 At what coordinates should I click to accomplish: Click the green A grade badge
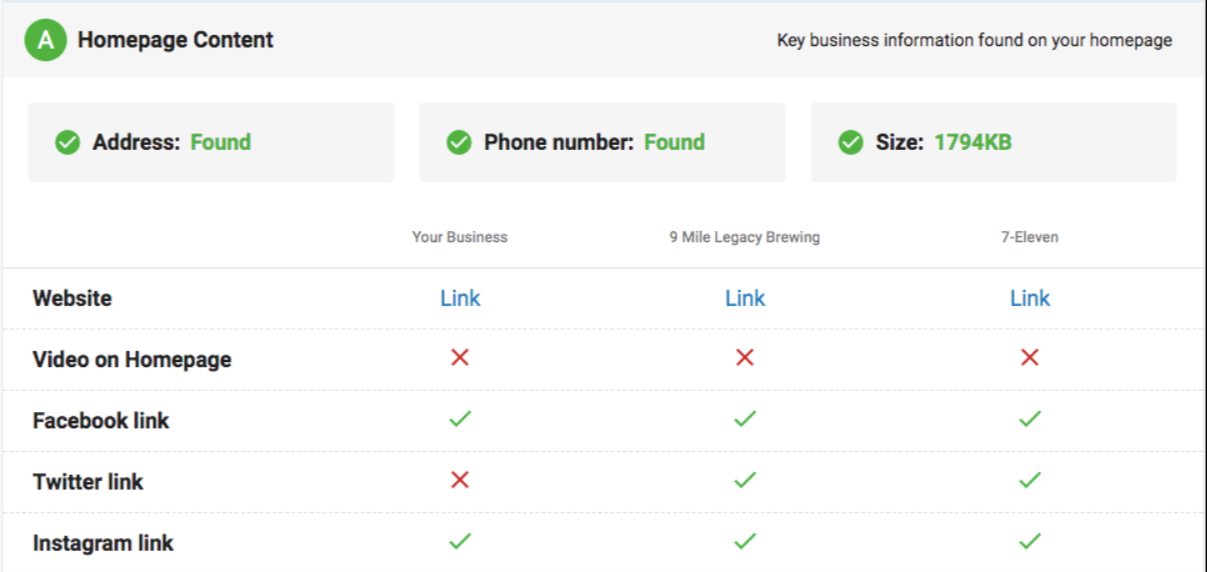(45, 40)
